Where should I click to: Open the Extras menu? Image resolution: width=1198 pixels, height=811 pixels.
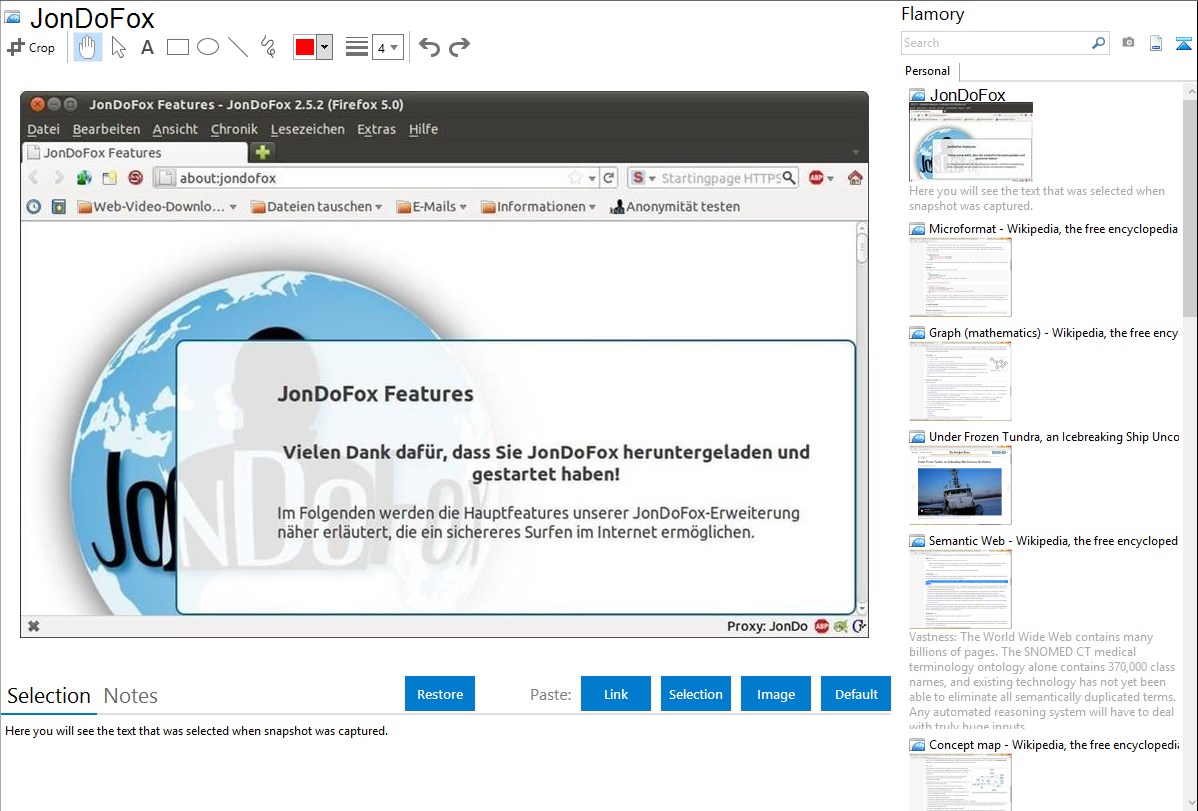(x=377, y=129)
